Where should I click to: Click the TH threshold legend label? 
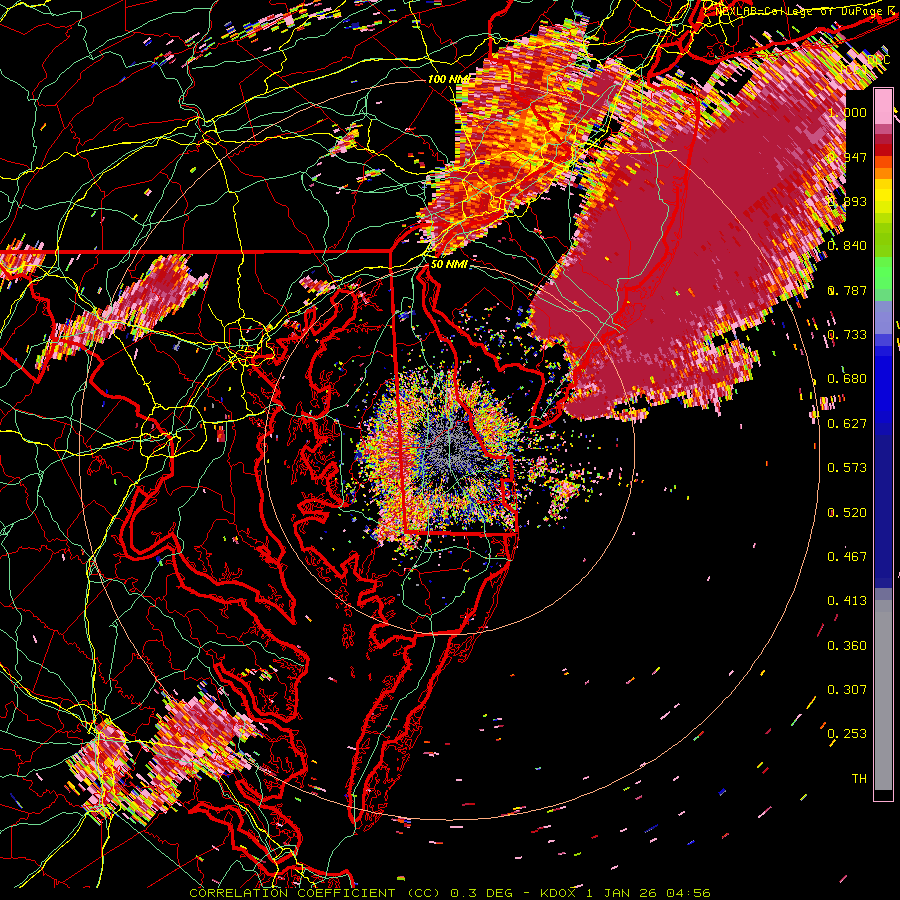tap(859, 779)
